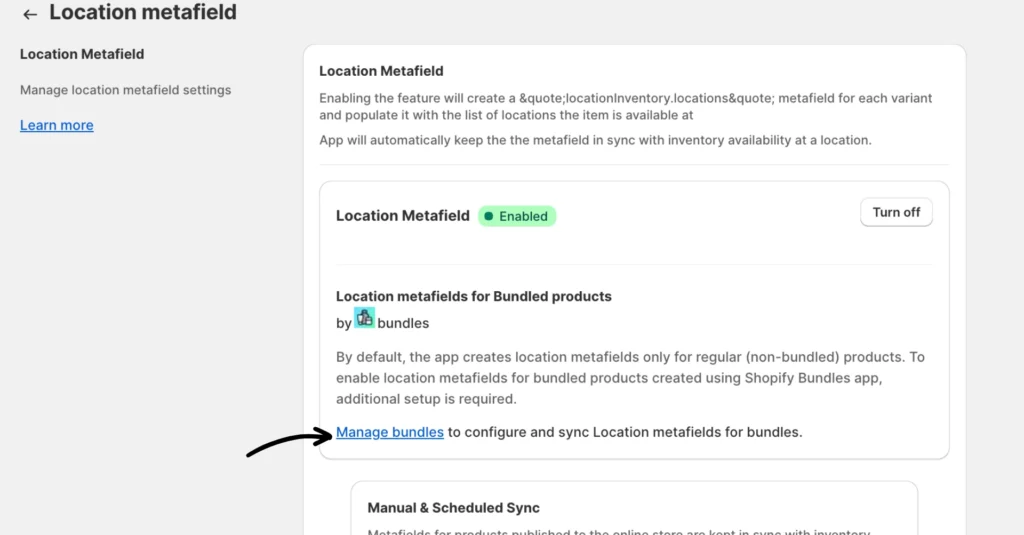Click the green dot in the Enabled badge
This screenshot has width=1024, height=535.
488,216
